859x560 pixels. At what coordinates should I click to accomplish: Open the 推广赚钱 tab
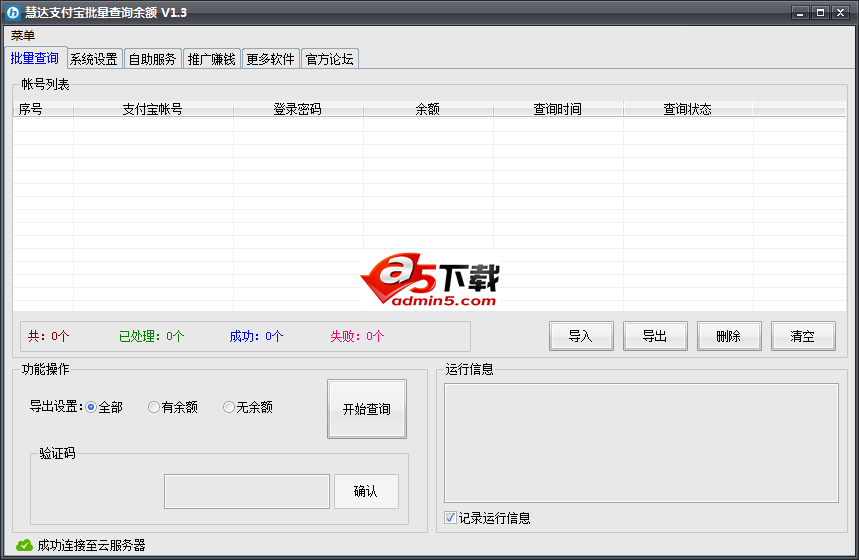click(211, 59)
